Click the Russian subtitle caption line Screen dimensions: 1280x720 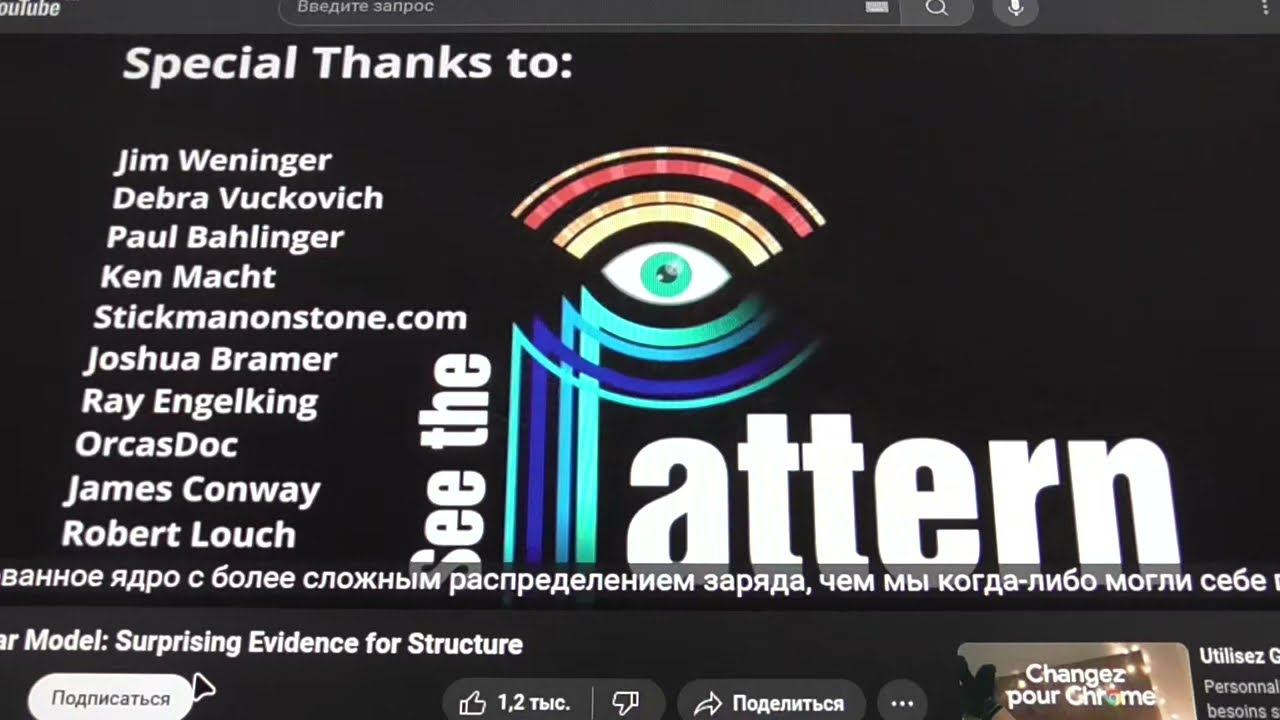click(x=640, y=580)
